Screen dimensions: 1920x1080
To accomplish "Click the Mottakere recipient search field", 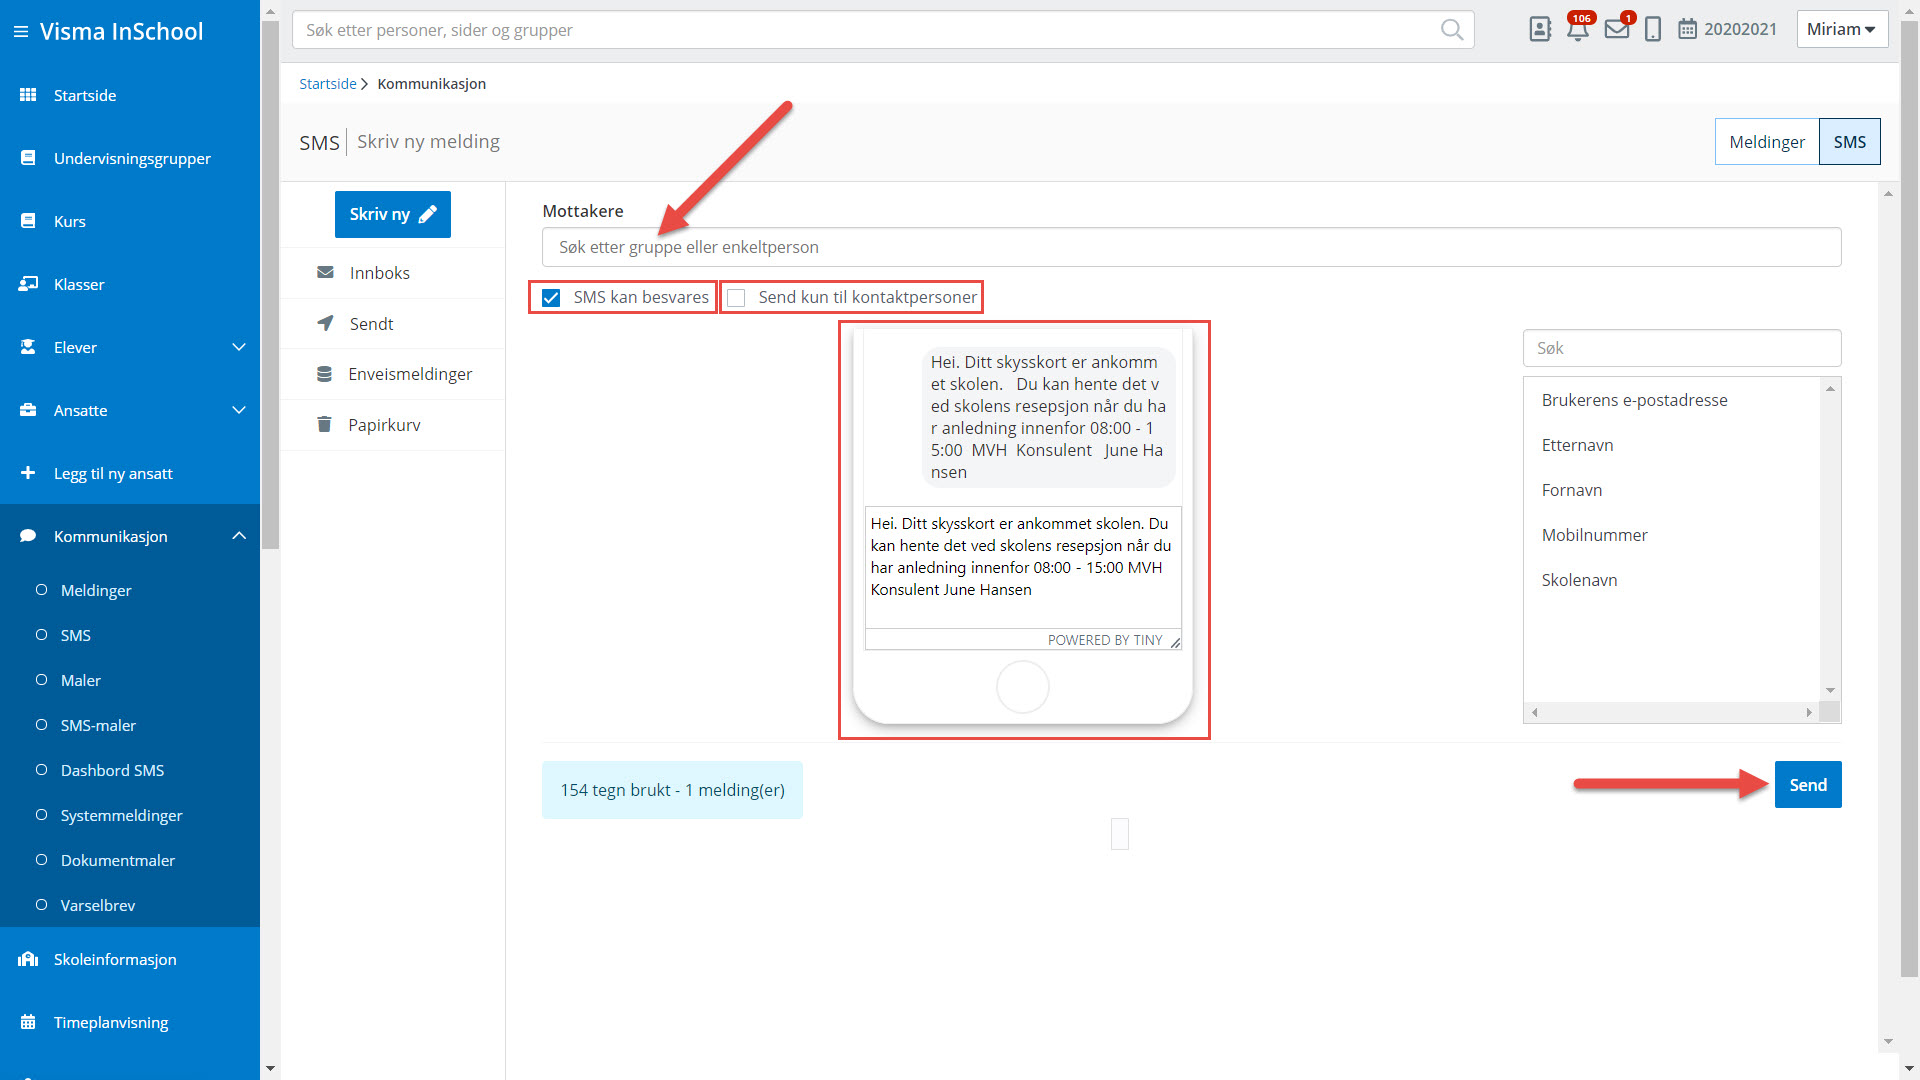I will 1190,247.
